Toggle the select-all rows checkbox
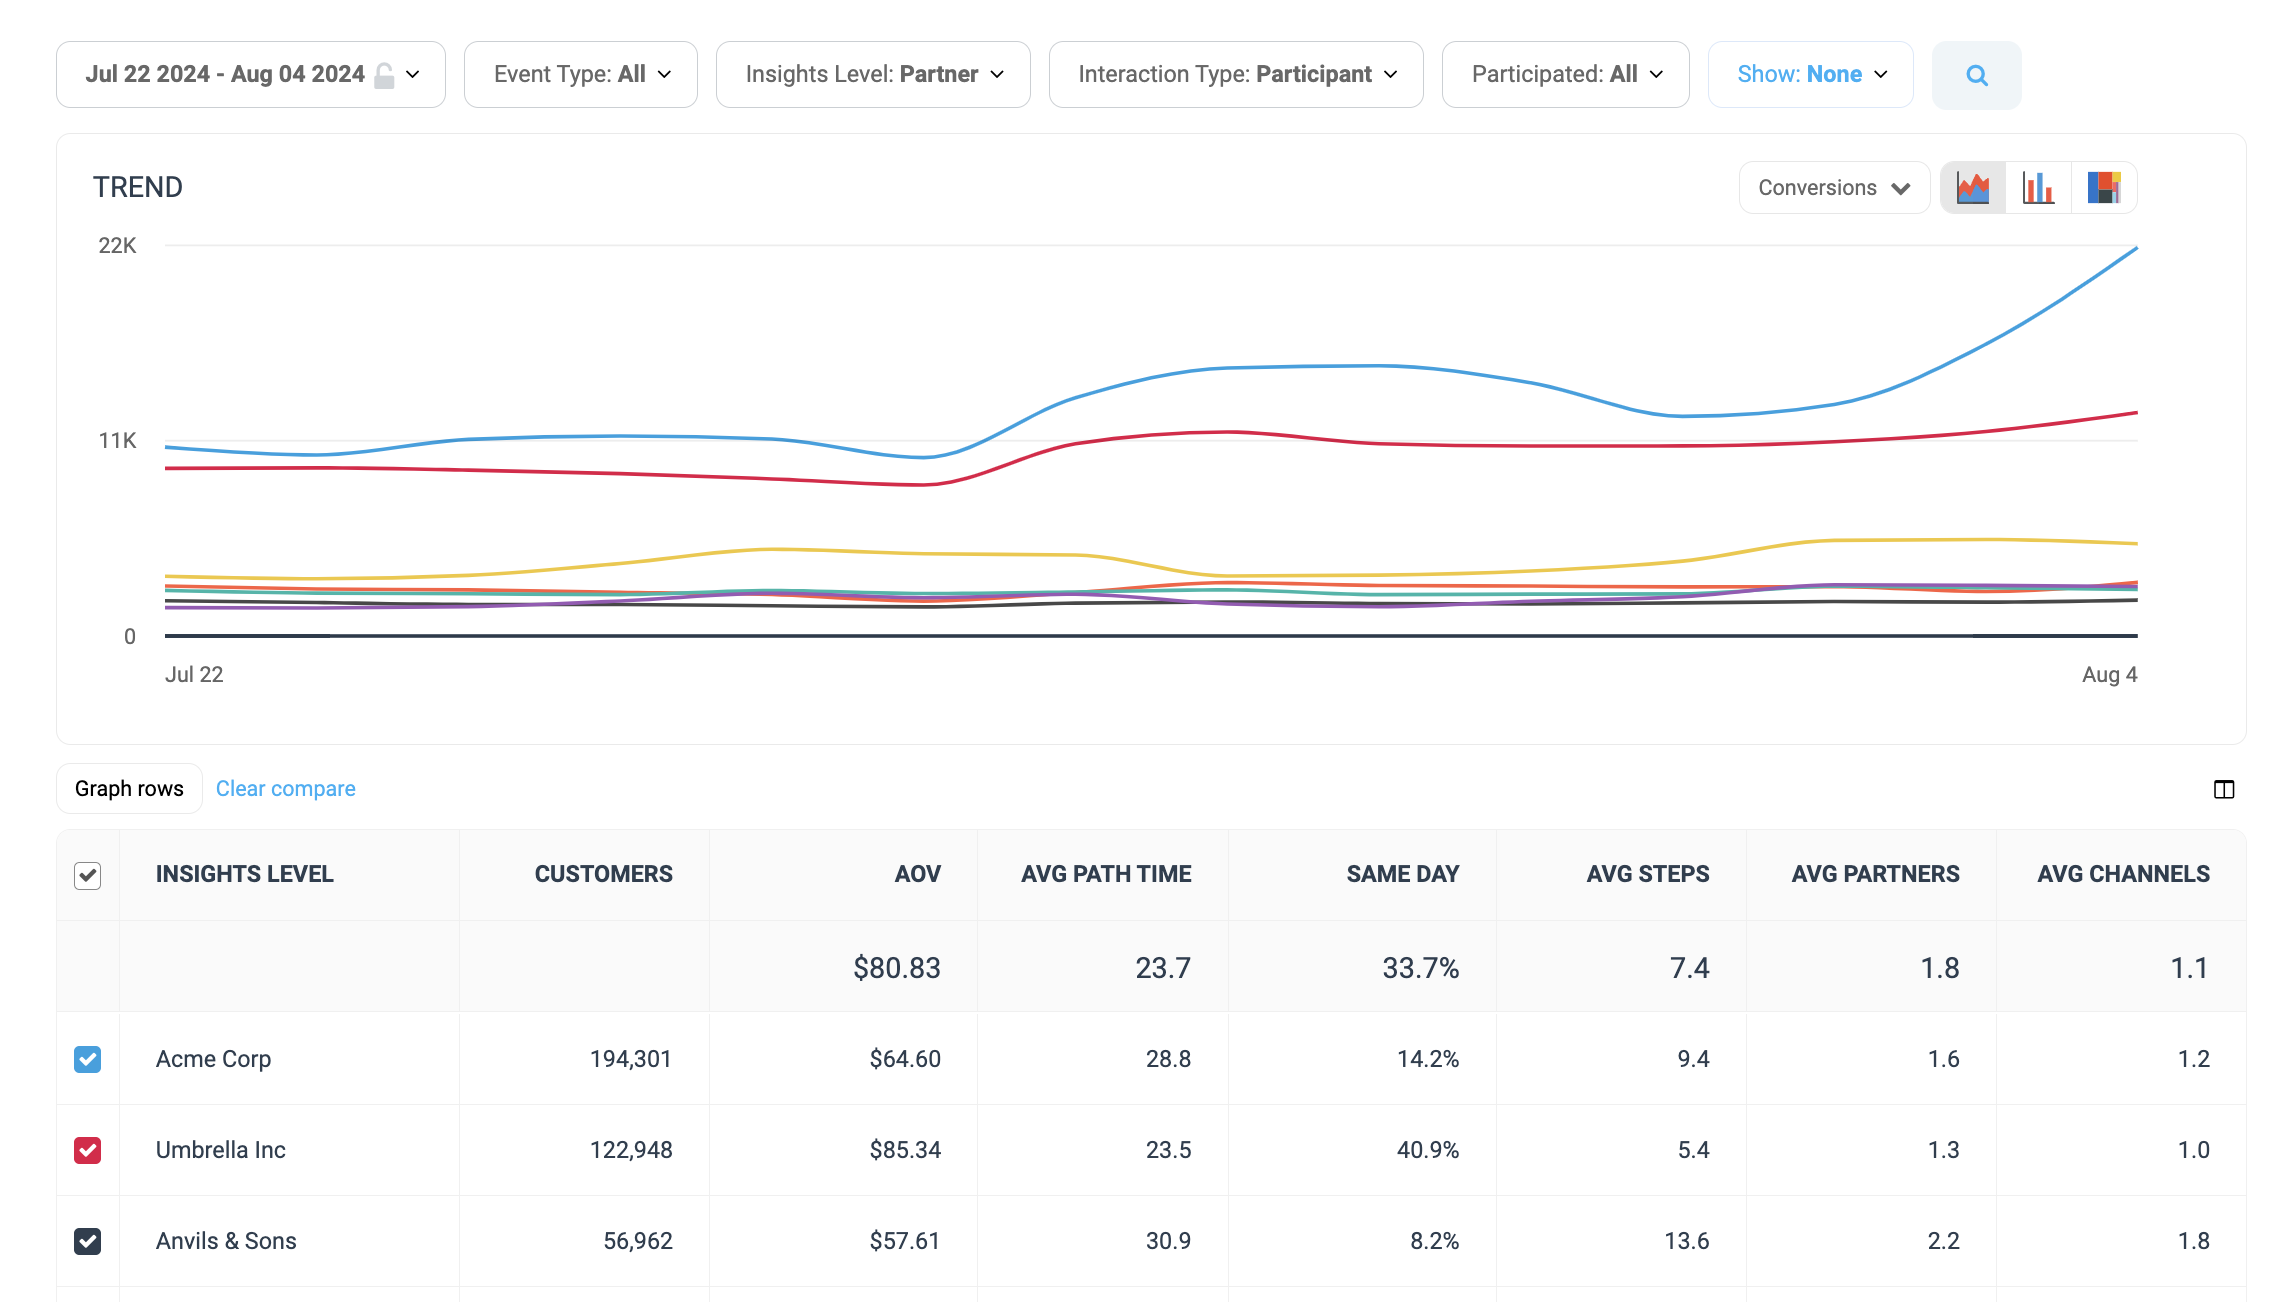Viewport: 2274px width, 1302px height. click(x=88, y=875)
